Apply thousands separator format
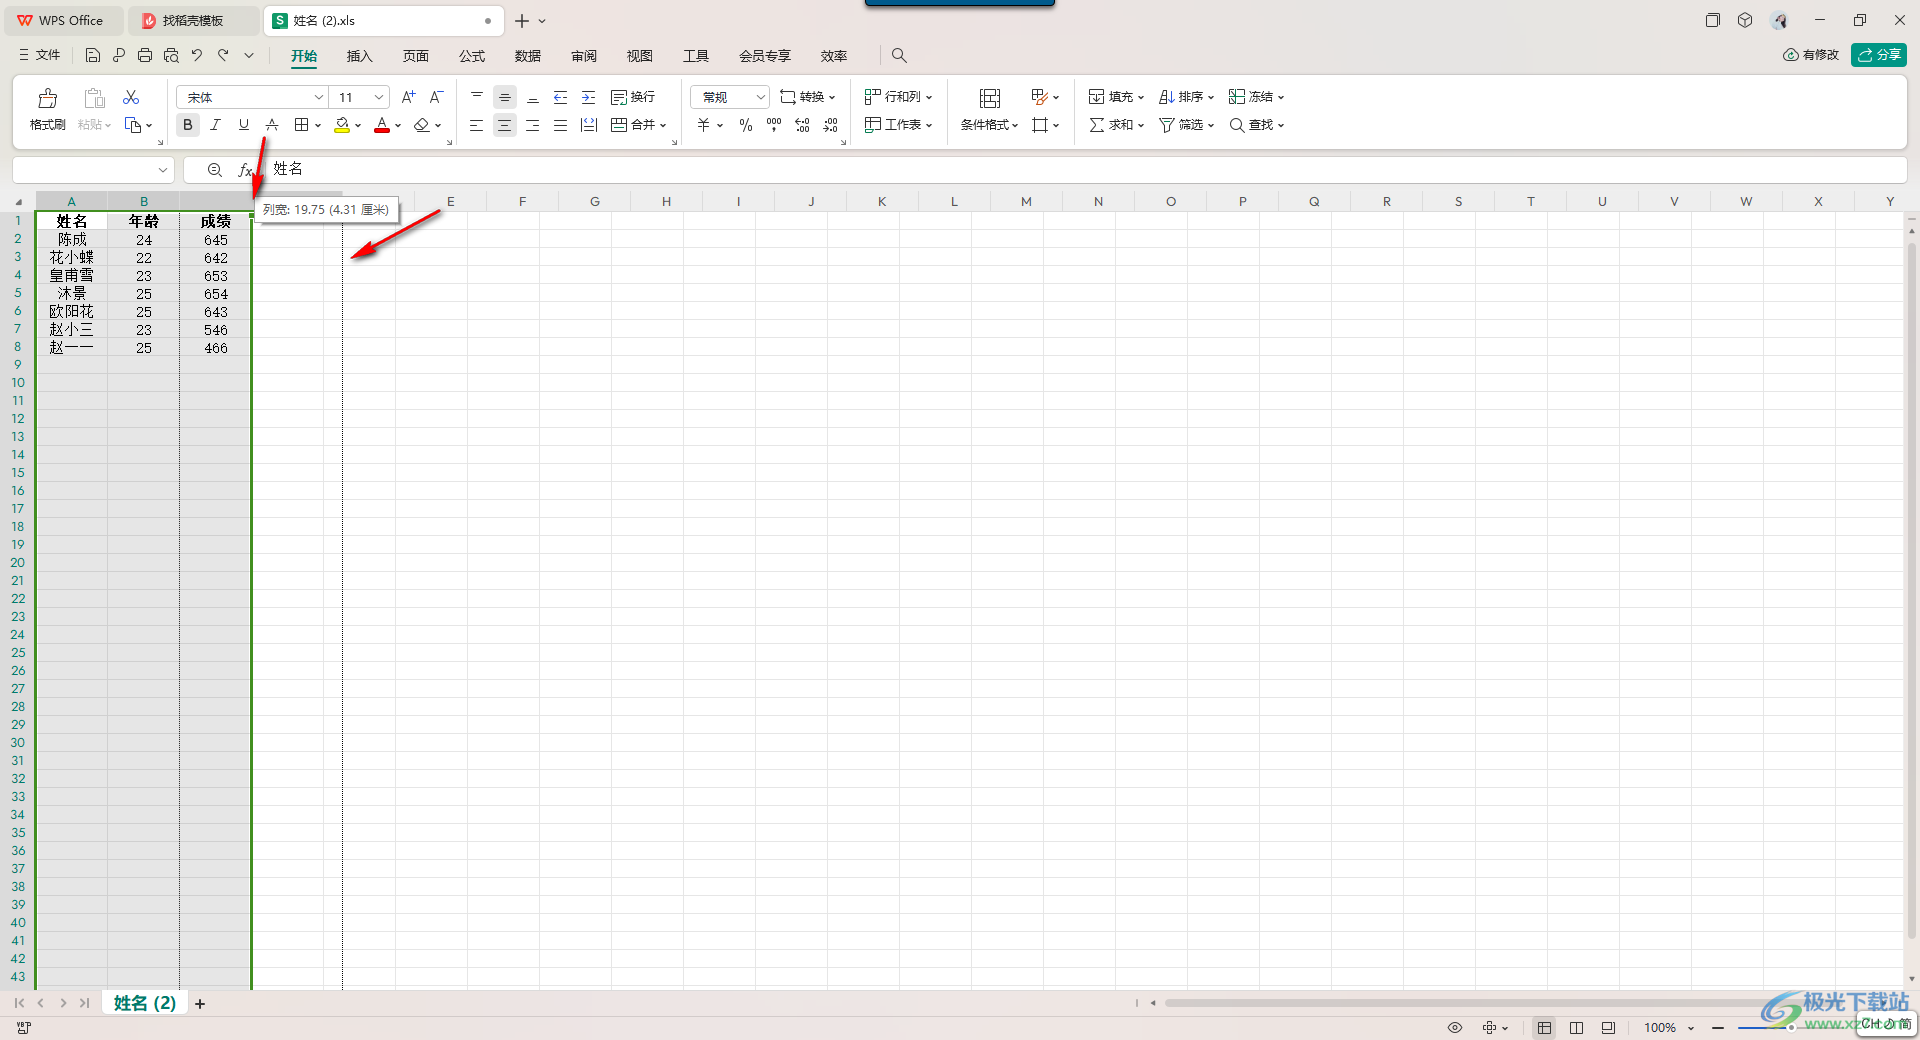This screenshot has height=1040, width=1920. click(774, 125)
